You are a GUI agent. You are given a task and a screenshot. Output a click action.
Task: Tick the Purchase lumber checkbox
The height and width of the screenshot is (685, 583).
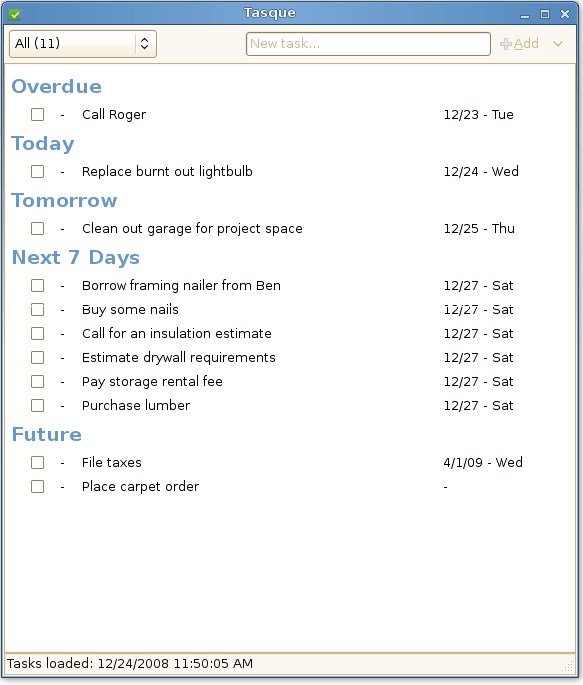coord(38,405)
